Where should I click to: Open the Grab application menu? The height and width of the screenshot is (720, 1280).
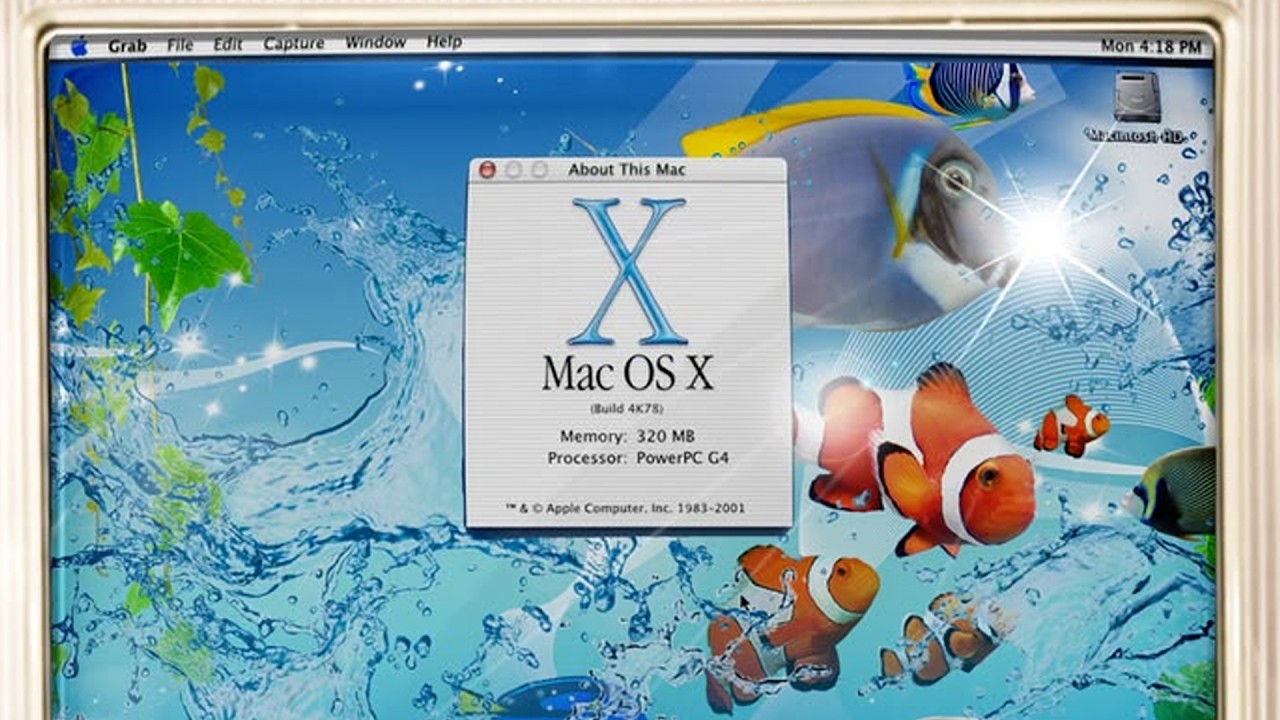pyautogui.click(x=127, y=45)
